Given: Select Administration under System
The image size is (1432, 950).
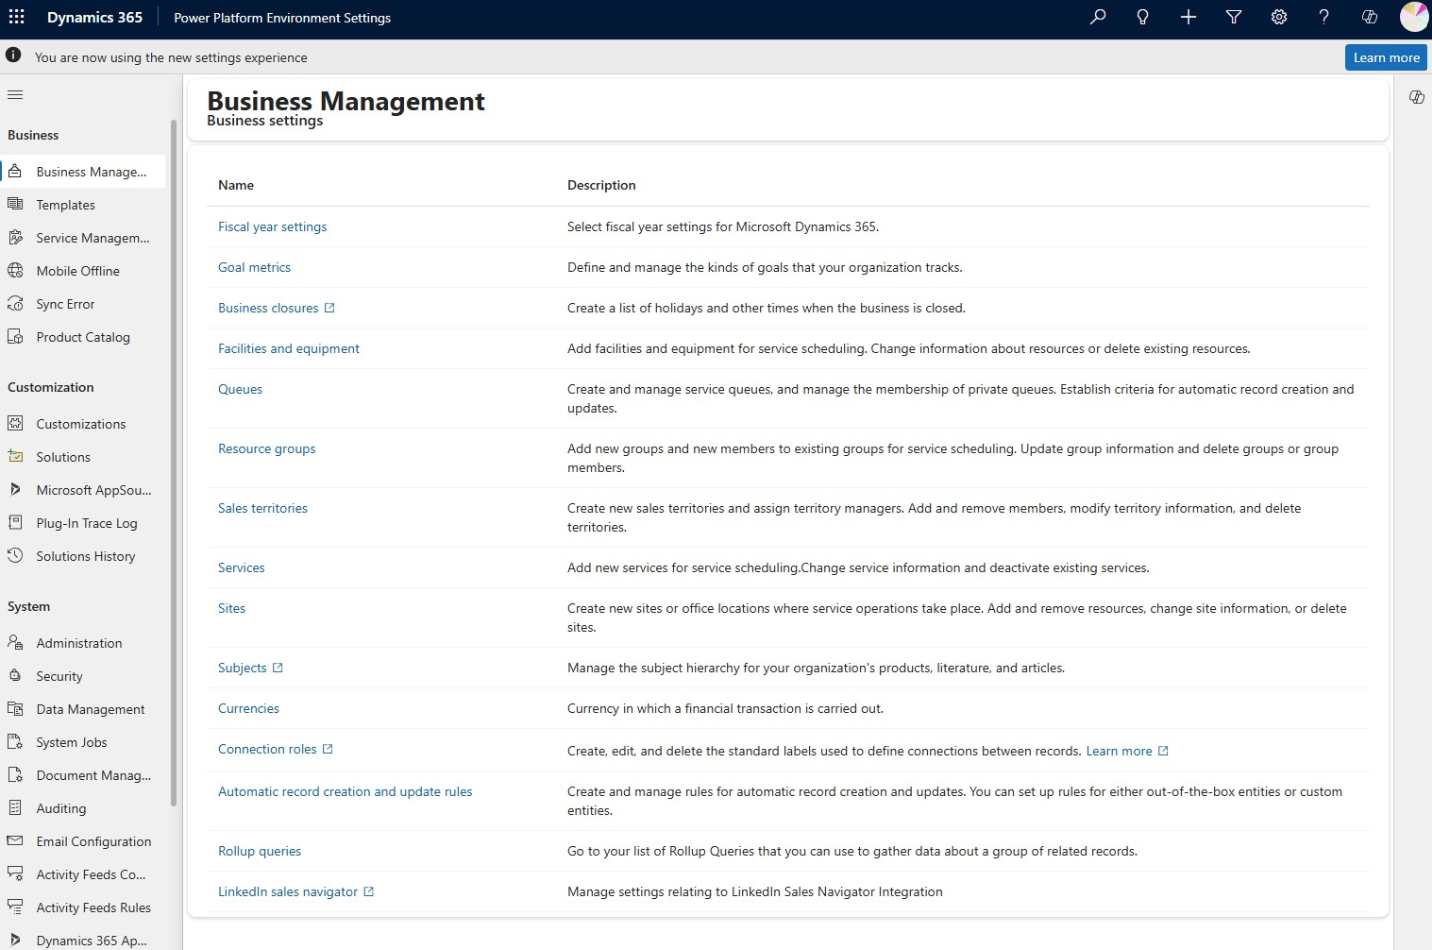Looking at the screenshot, I should click(x=79, y=642).
